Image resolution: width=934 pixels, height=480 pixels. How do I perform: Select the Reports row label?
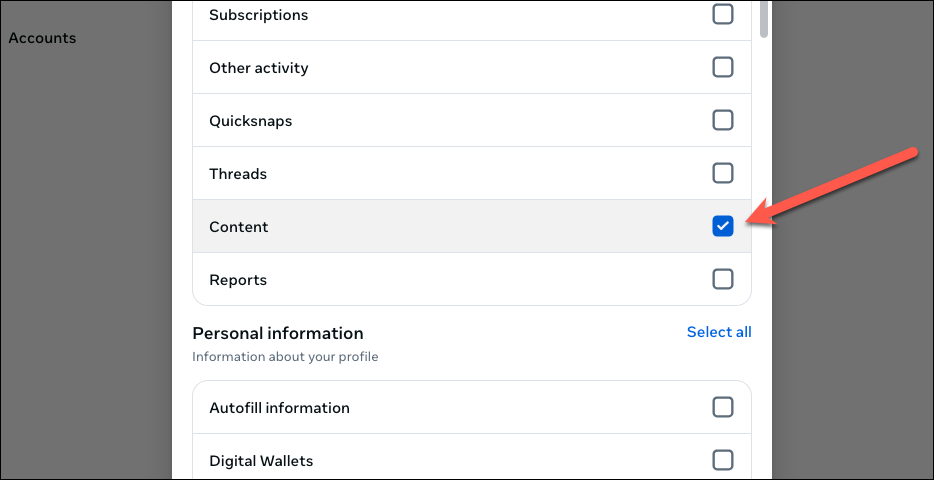(238, 280)
